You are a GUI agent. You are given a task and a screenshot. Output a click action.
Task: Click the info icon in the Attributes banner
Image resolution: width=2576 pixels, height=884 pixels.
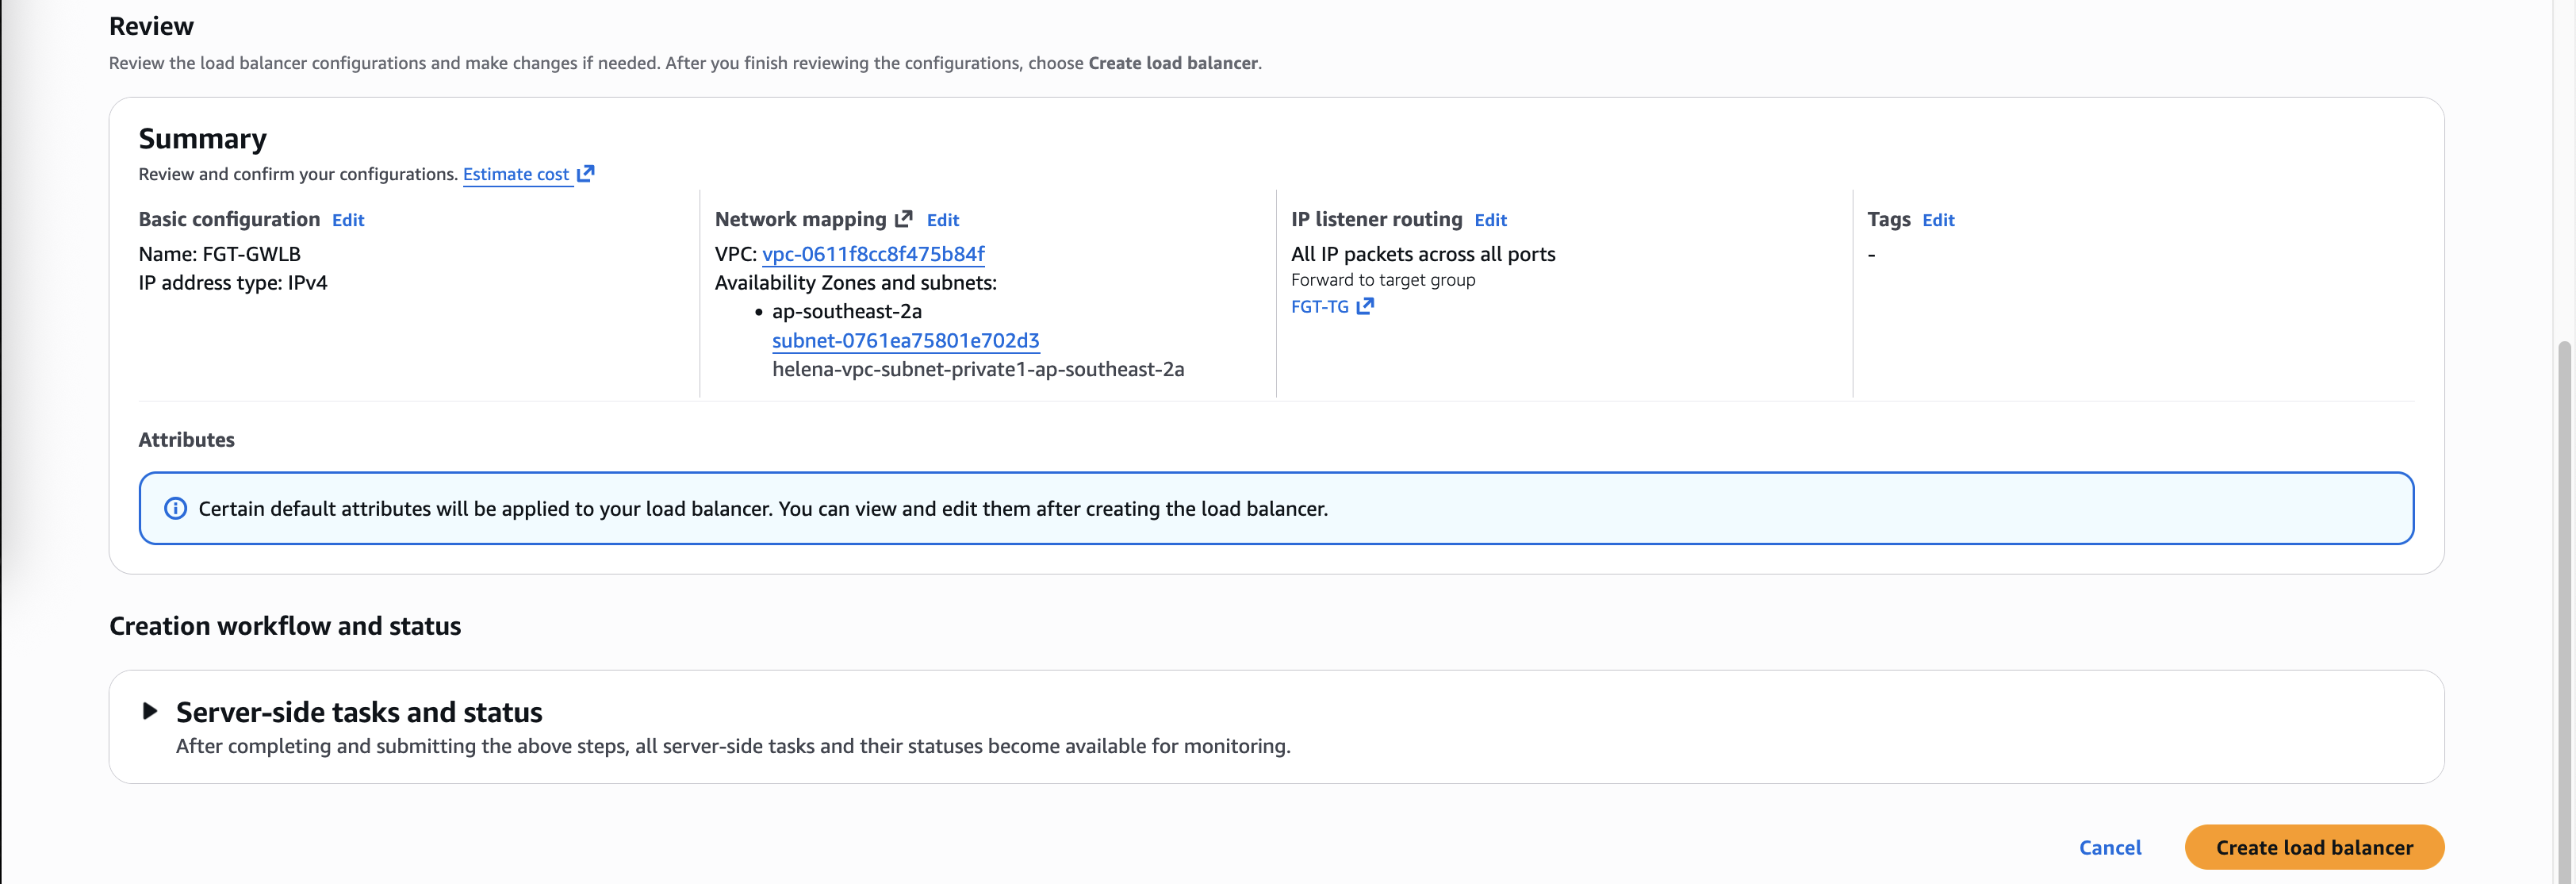(175, 508)
